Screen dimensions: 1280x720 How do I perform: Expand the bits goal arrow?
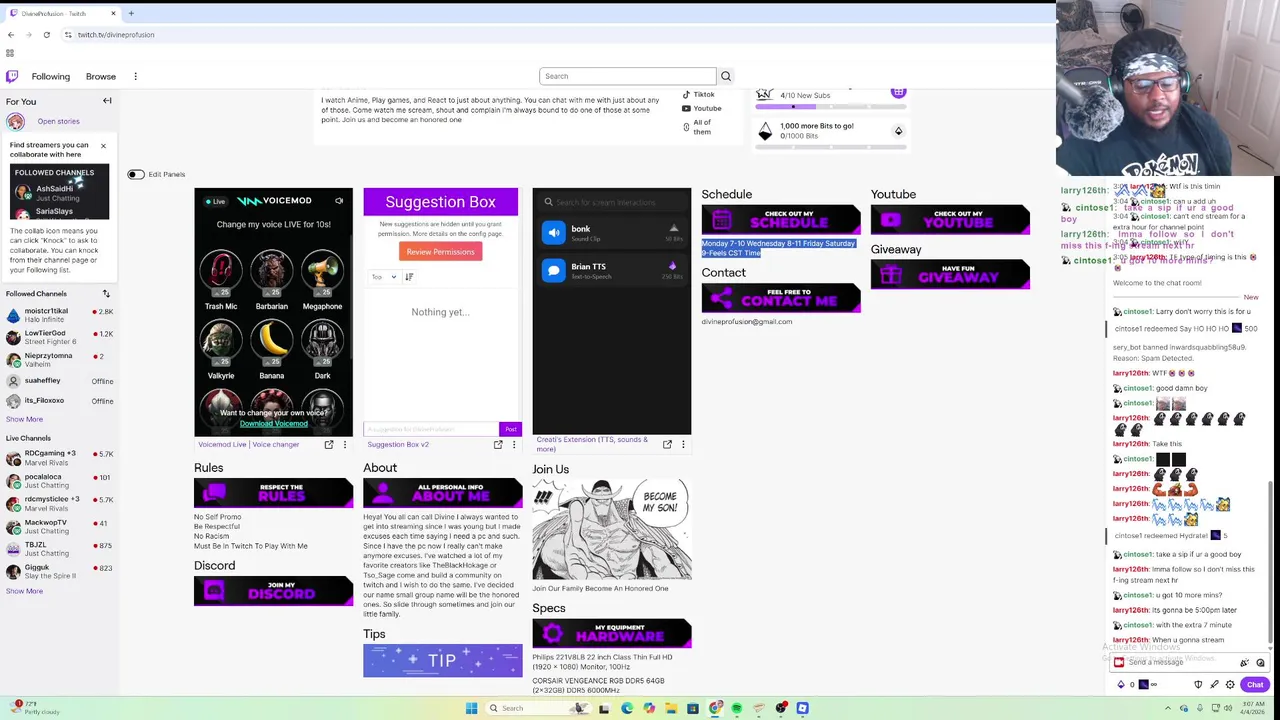(898, 131)
